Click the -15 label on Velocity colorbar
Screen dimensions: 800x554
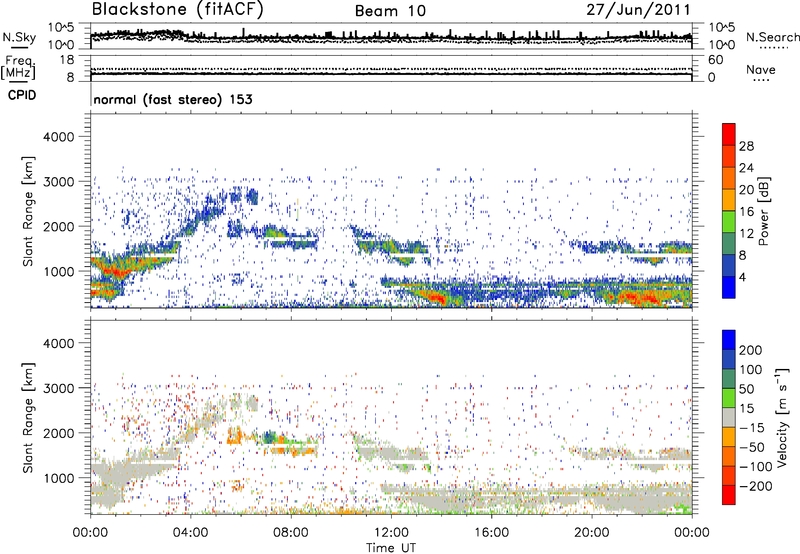pos(751,428)
